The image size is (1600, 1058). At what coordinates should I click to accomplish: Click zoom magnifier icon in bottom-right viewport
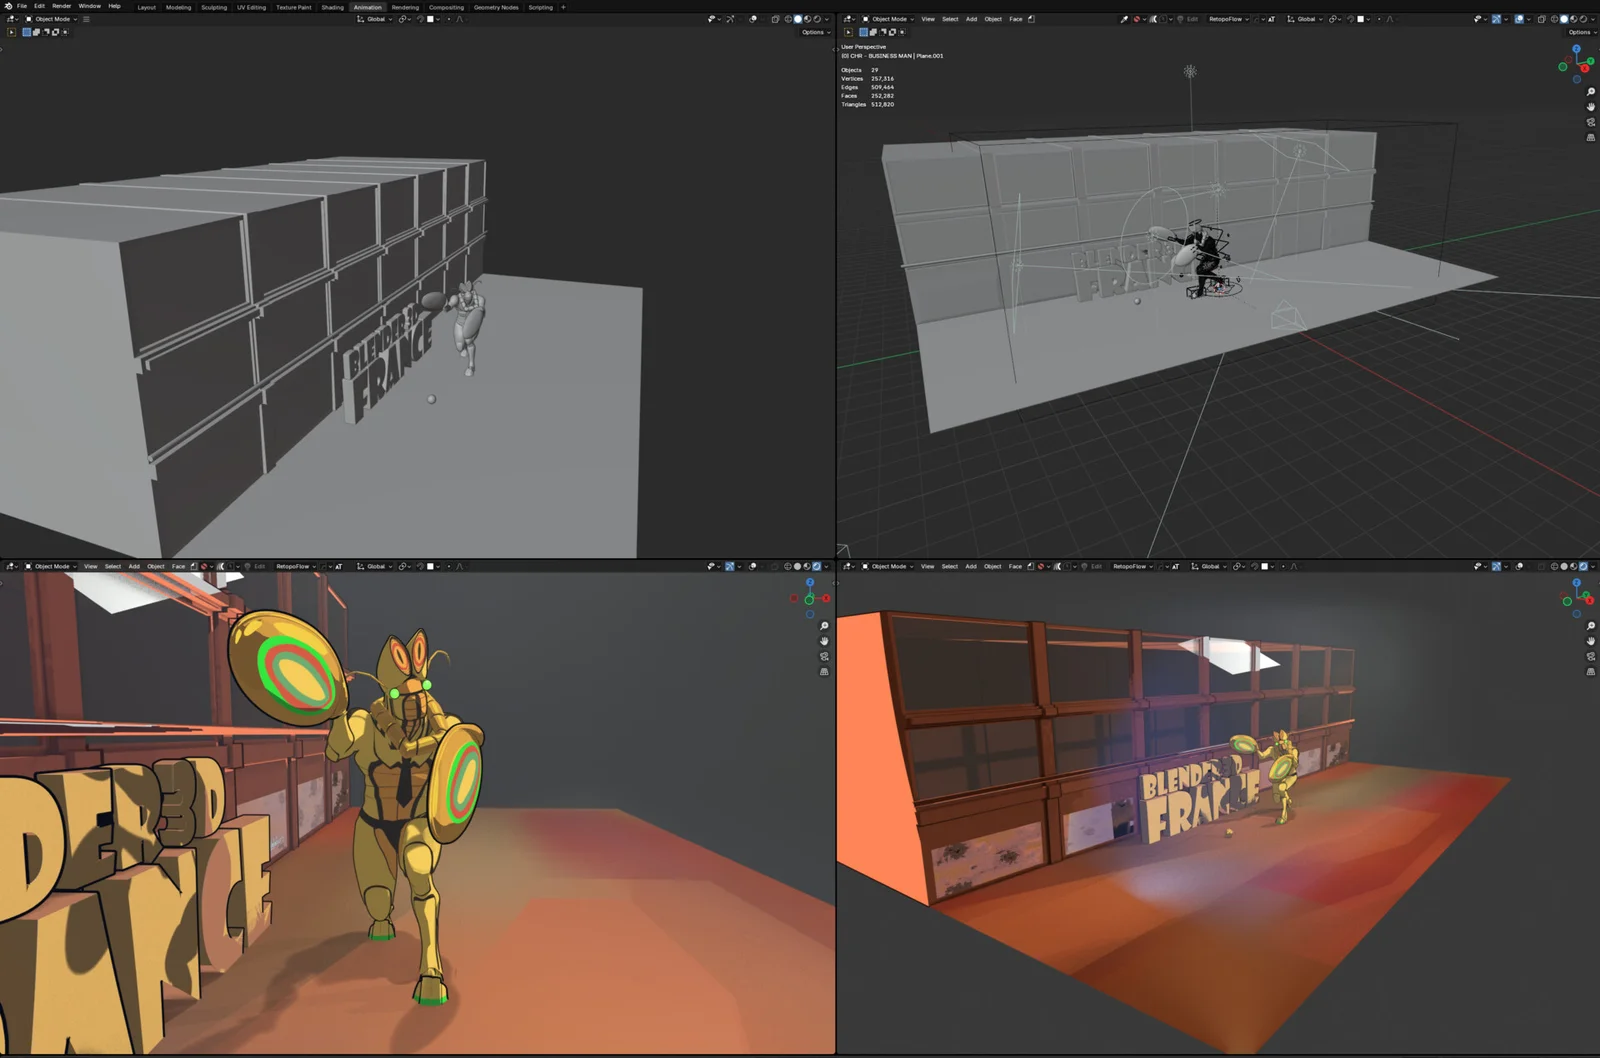click(x=1591, y=626)
